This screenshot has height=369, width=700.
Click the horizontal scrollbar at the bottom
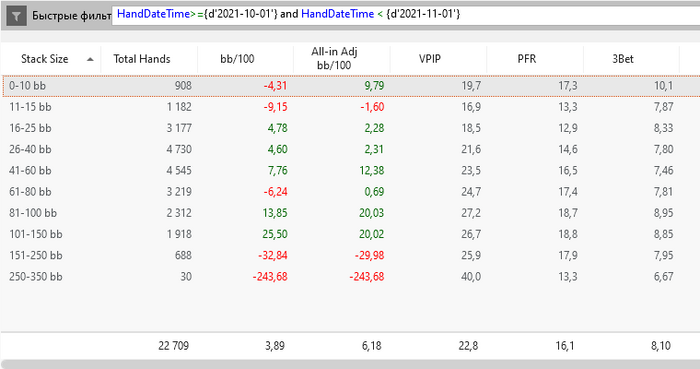[x=350, y=365]
